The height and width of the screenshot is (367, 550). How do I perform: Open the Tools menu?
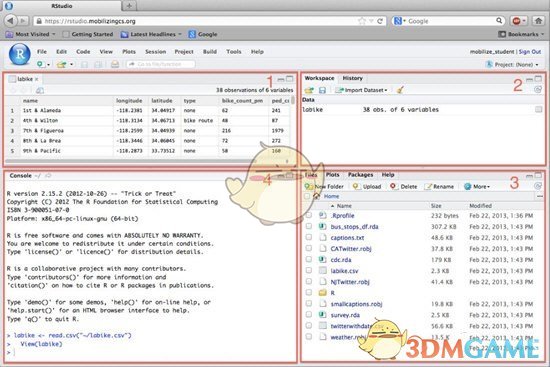(x=234, y=52)
